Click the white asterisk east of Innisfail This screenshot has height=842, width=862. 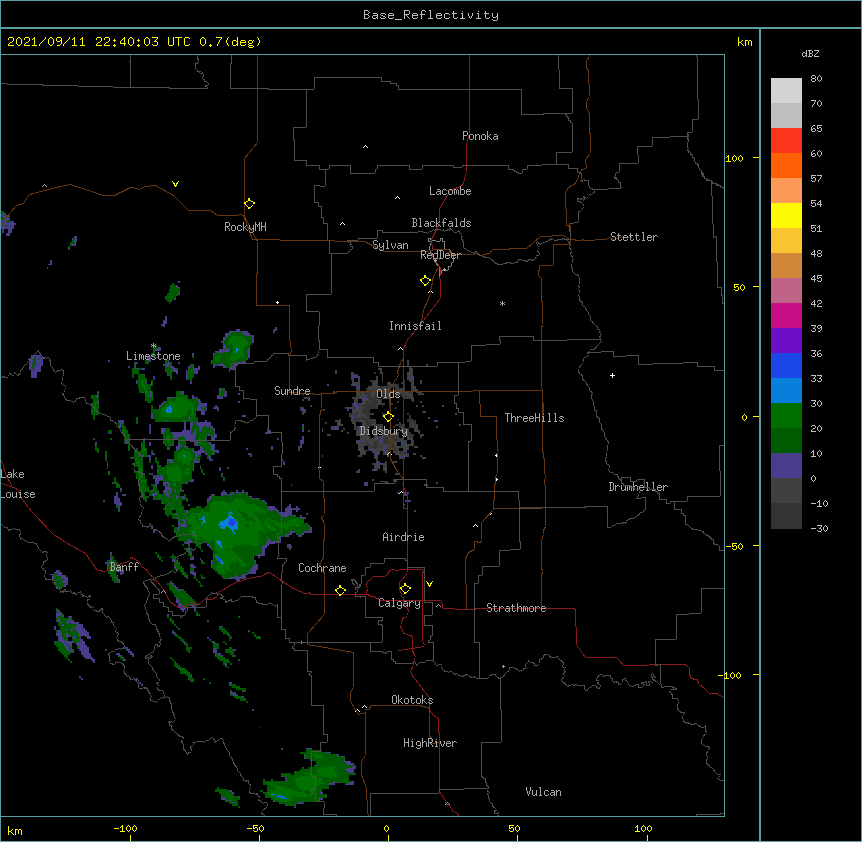(502, 303)
